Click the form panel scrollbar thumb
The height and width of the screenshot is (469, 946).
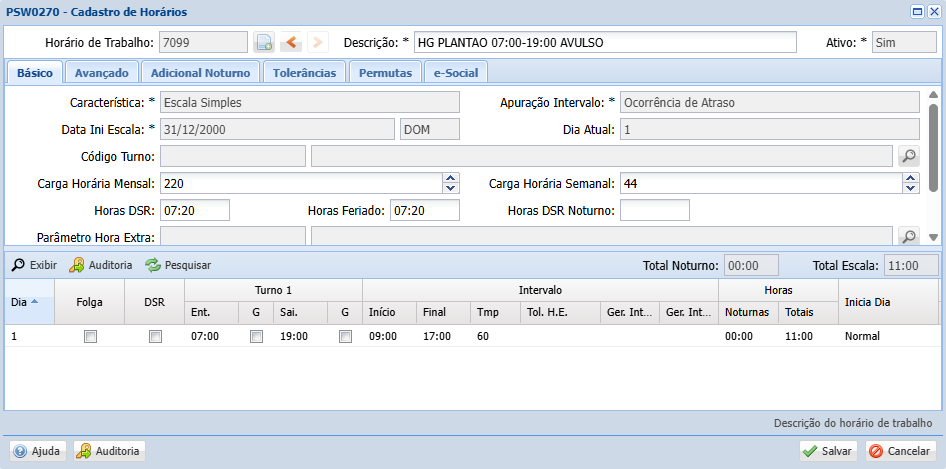point(933,148)
